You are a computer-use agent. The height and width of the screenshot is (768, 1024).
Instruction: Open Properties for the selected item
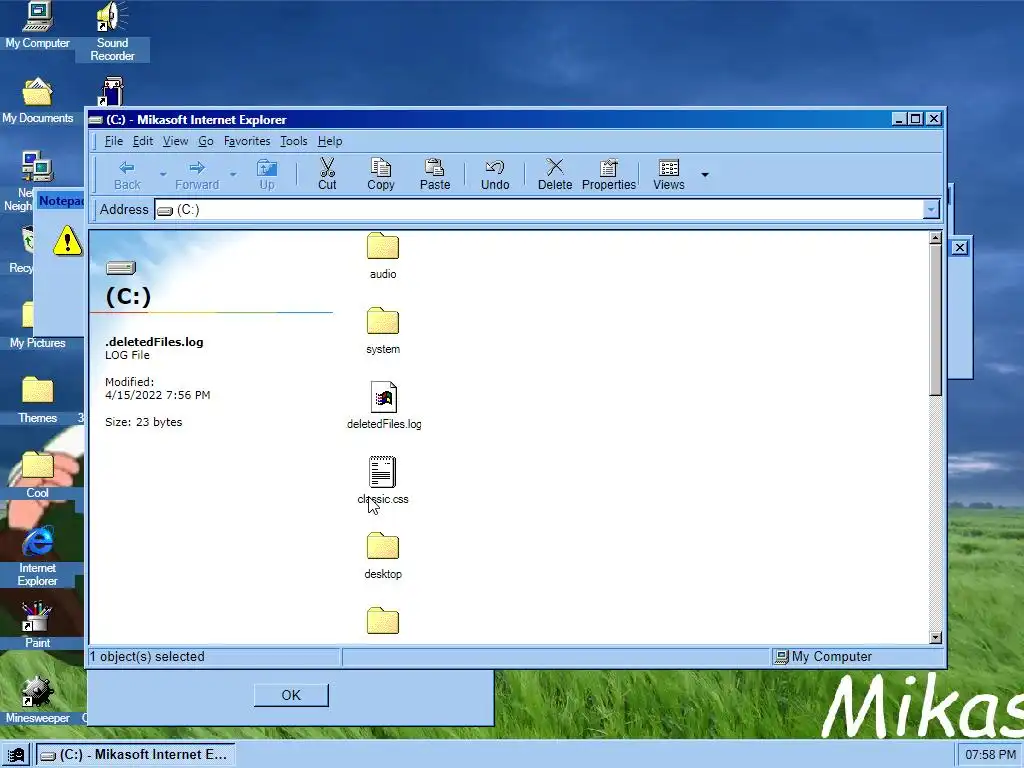point(609,175)
